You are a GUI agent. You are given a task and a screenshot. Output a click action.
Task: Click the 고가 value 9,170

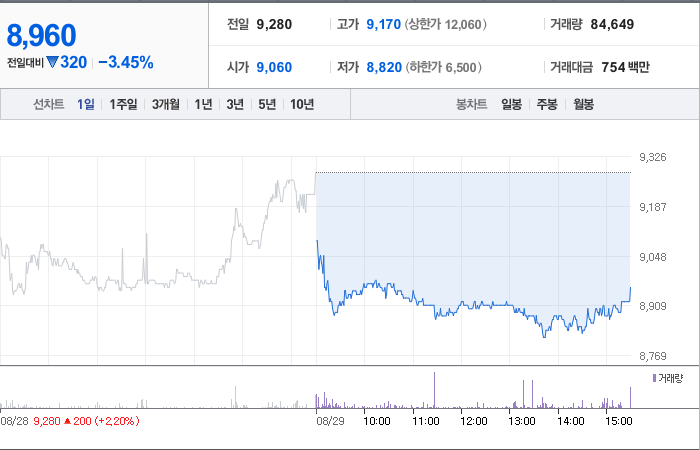(383, 24)
